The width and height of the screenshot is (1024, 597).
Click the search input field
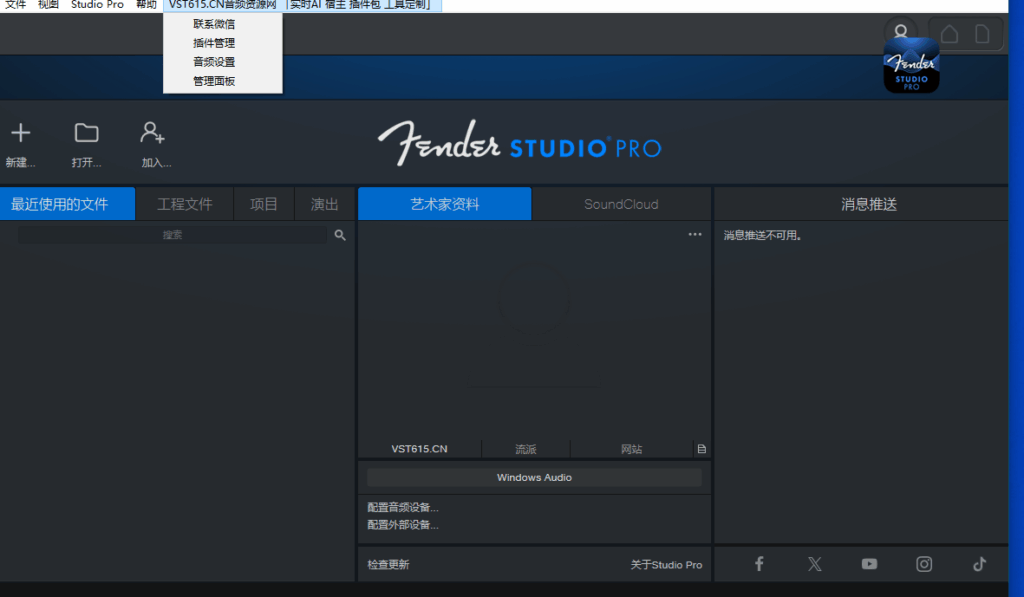[170, 234]
